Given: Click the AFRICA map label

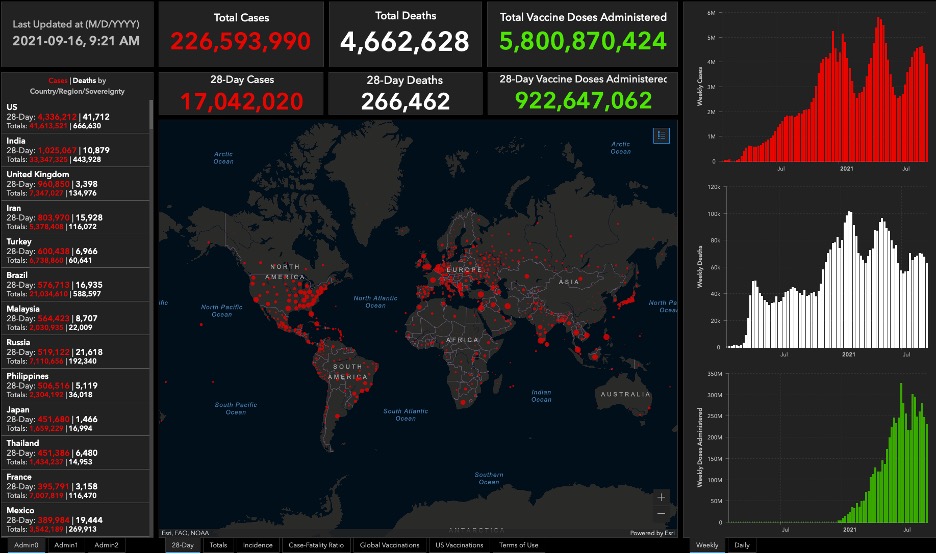Looking at the screenshot, I should click(x=463, y=340).
